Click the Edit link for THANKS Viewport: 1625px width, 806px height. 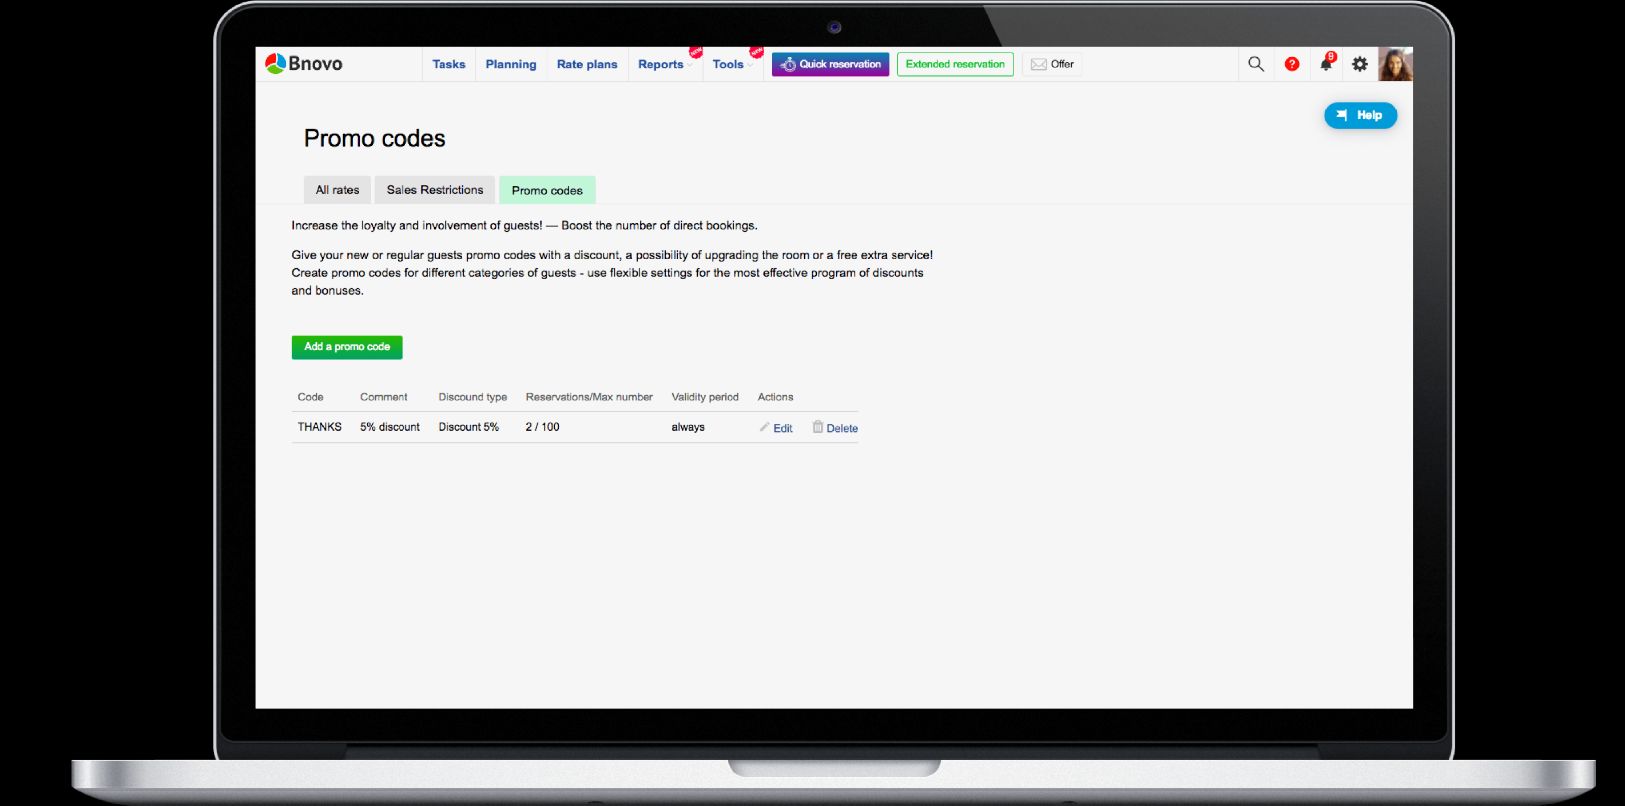pos(783,428)
